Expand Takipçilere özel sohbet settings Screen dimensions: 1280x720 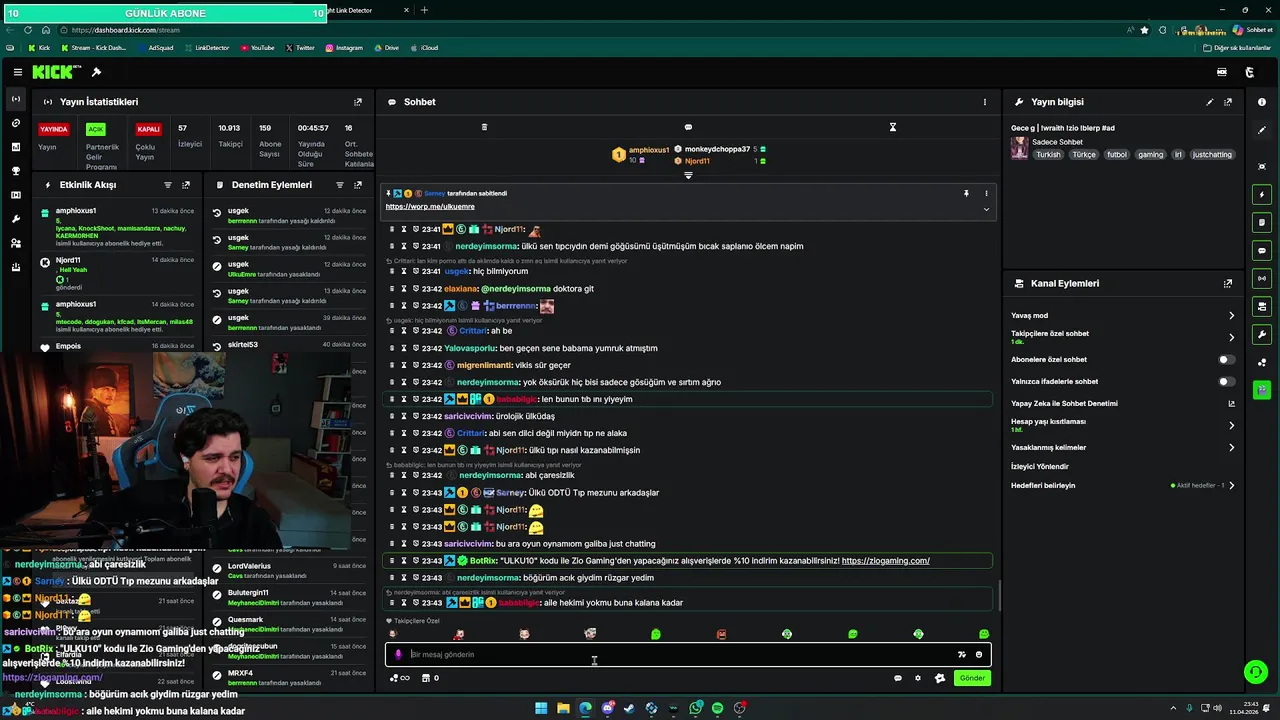coord(1232,337)
